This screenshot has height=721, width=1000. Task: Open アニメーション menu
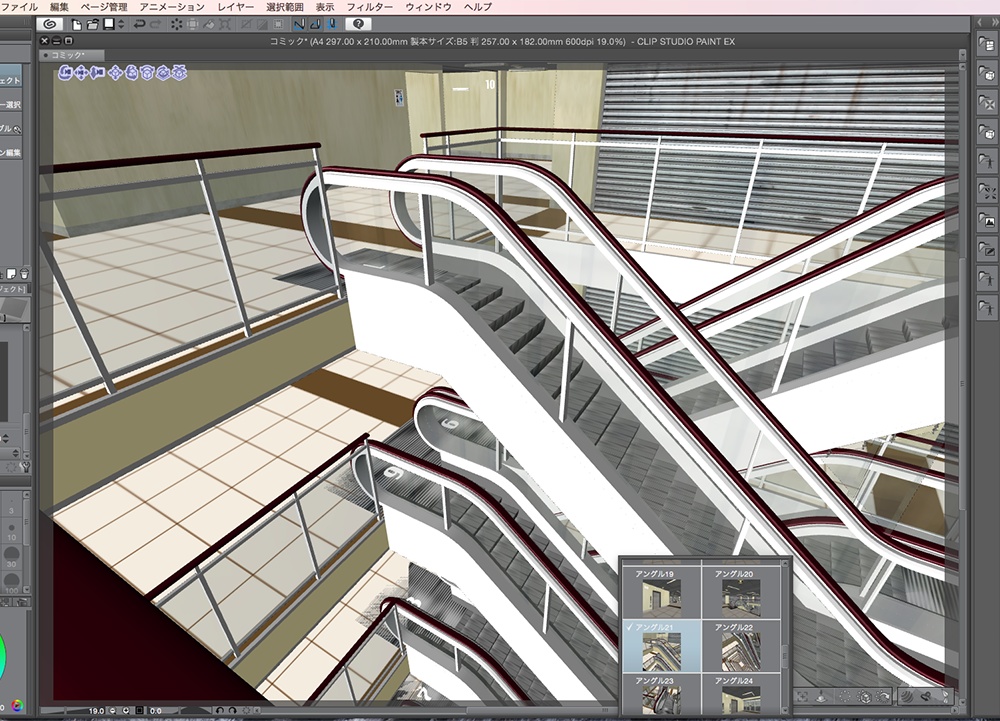[x=172, y=7]
